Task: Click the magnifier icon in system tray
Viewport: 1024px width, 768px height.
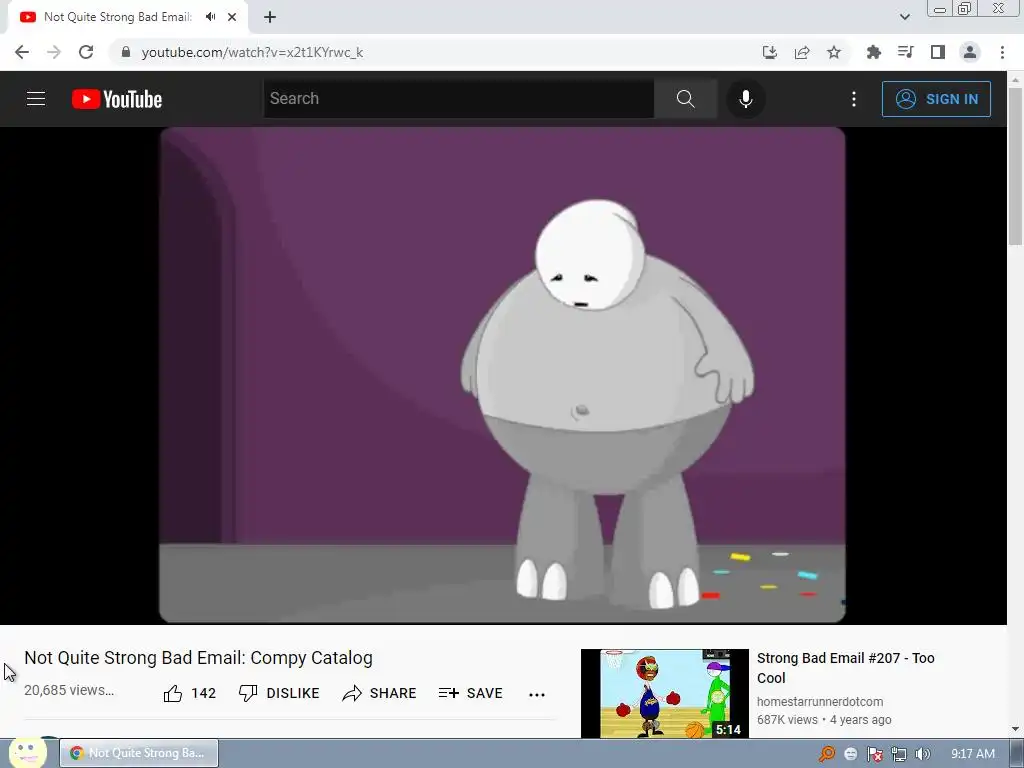Action: tap(827, 754)
